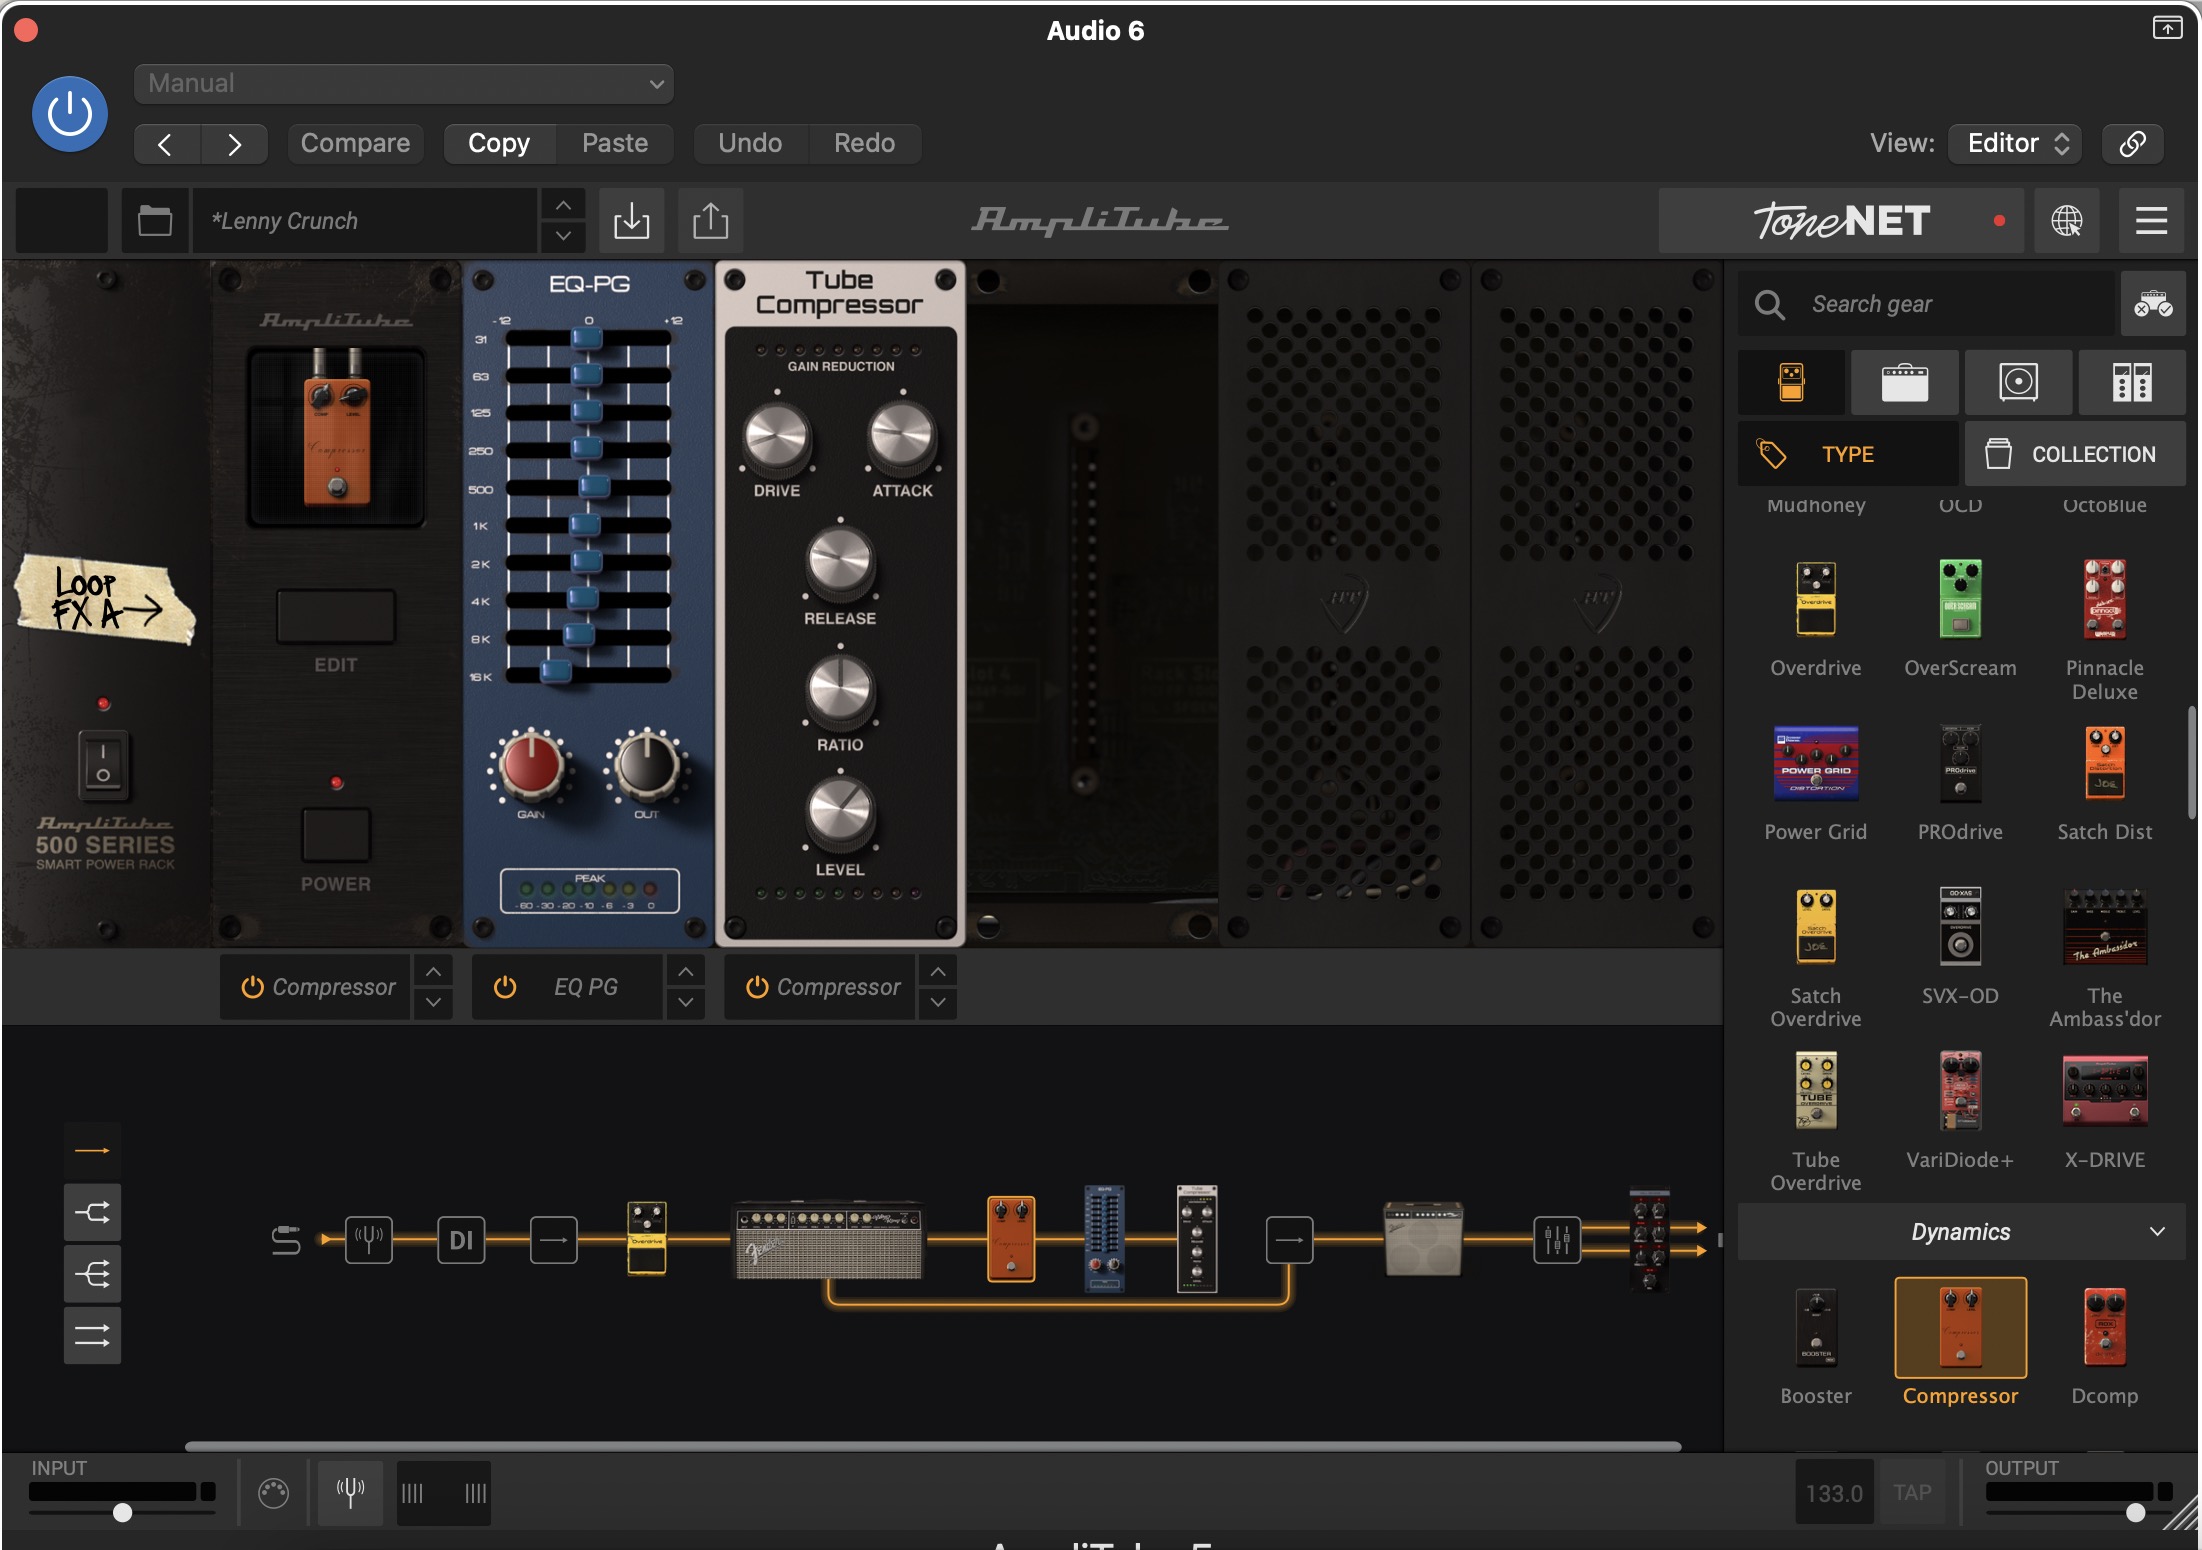Adjust the 16K EQ-PG slider

pyautogui.click(x=556, y=673)
